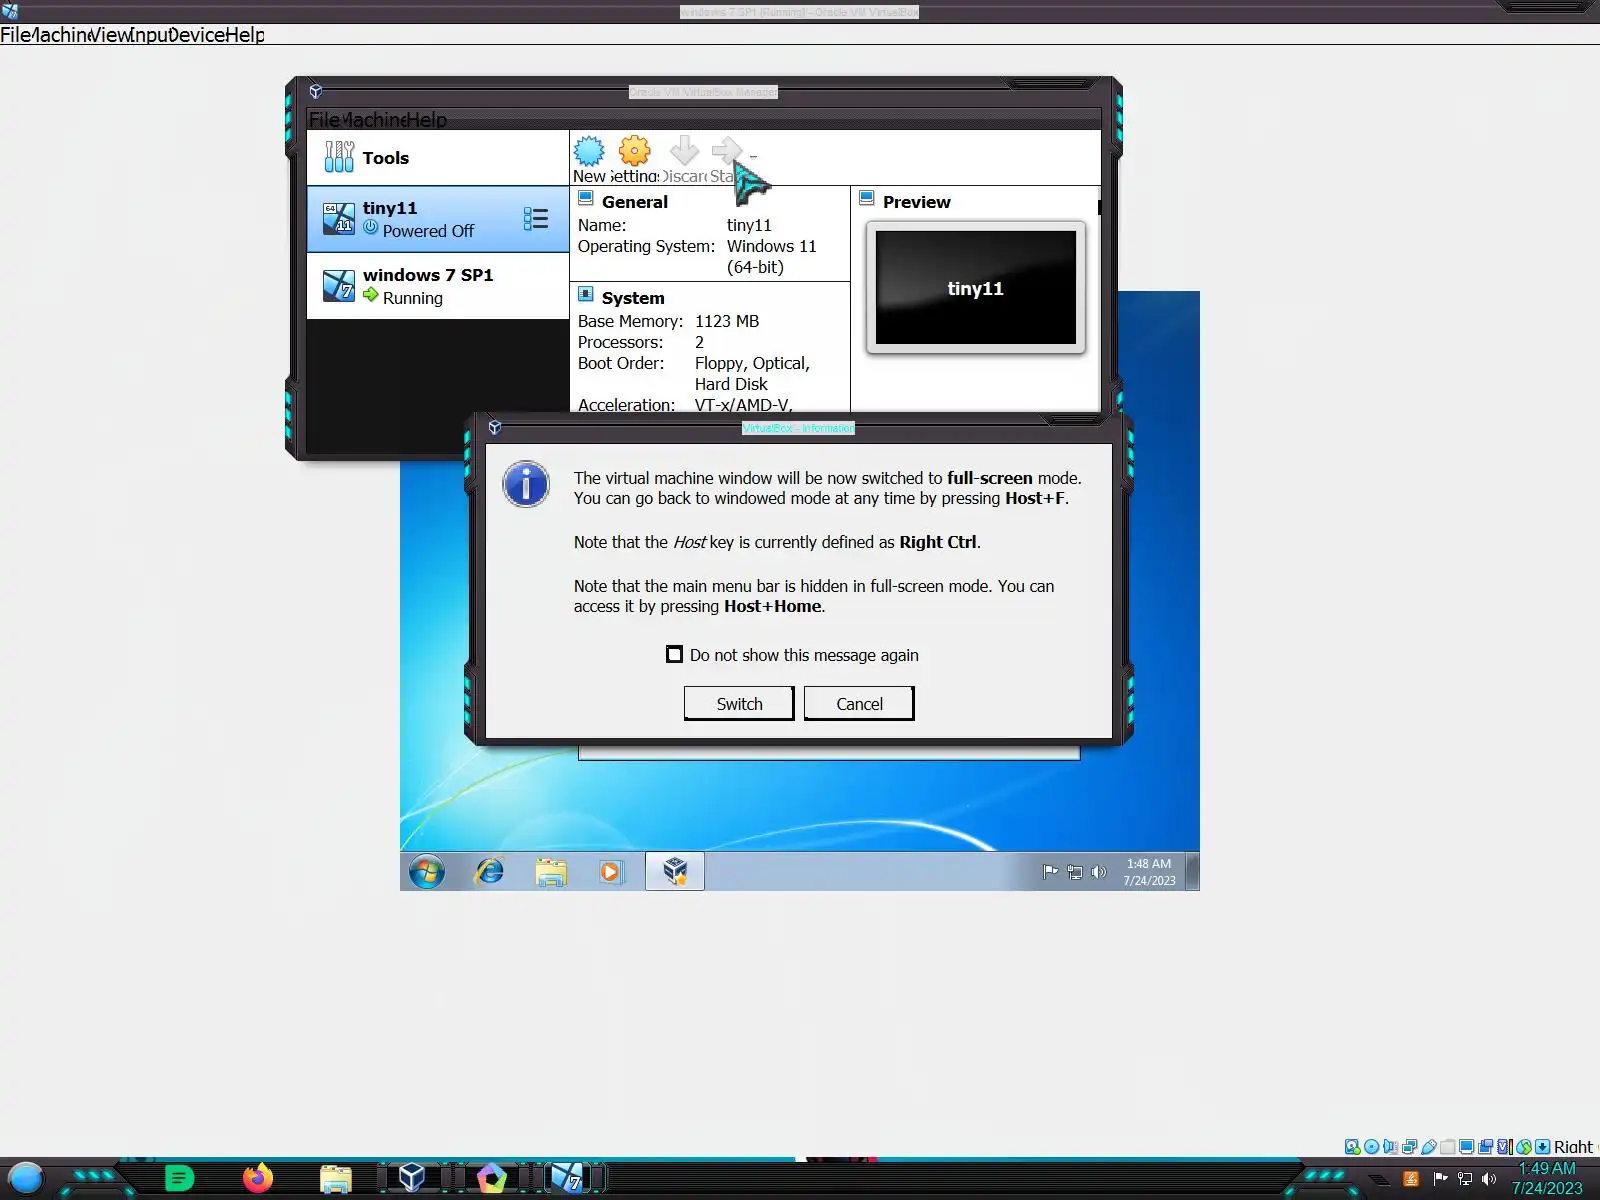Image resolution: width=1600 pixels, height=1200 pixels.
Task: Click the audio status bar icon
Action: point(1390,1147)
